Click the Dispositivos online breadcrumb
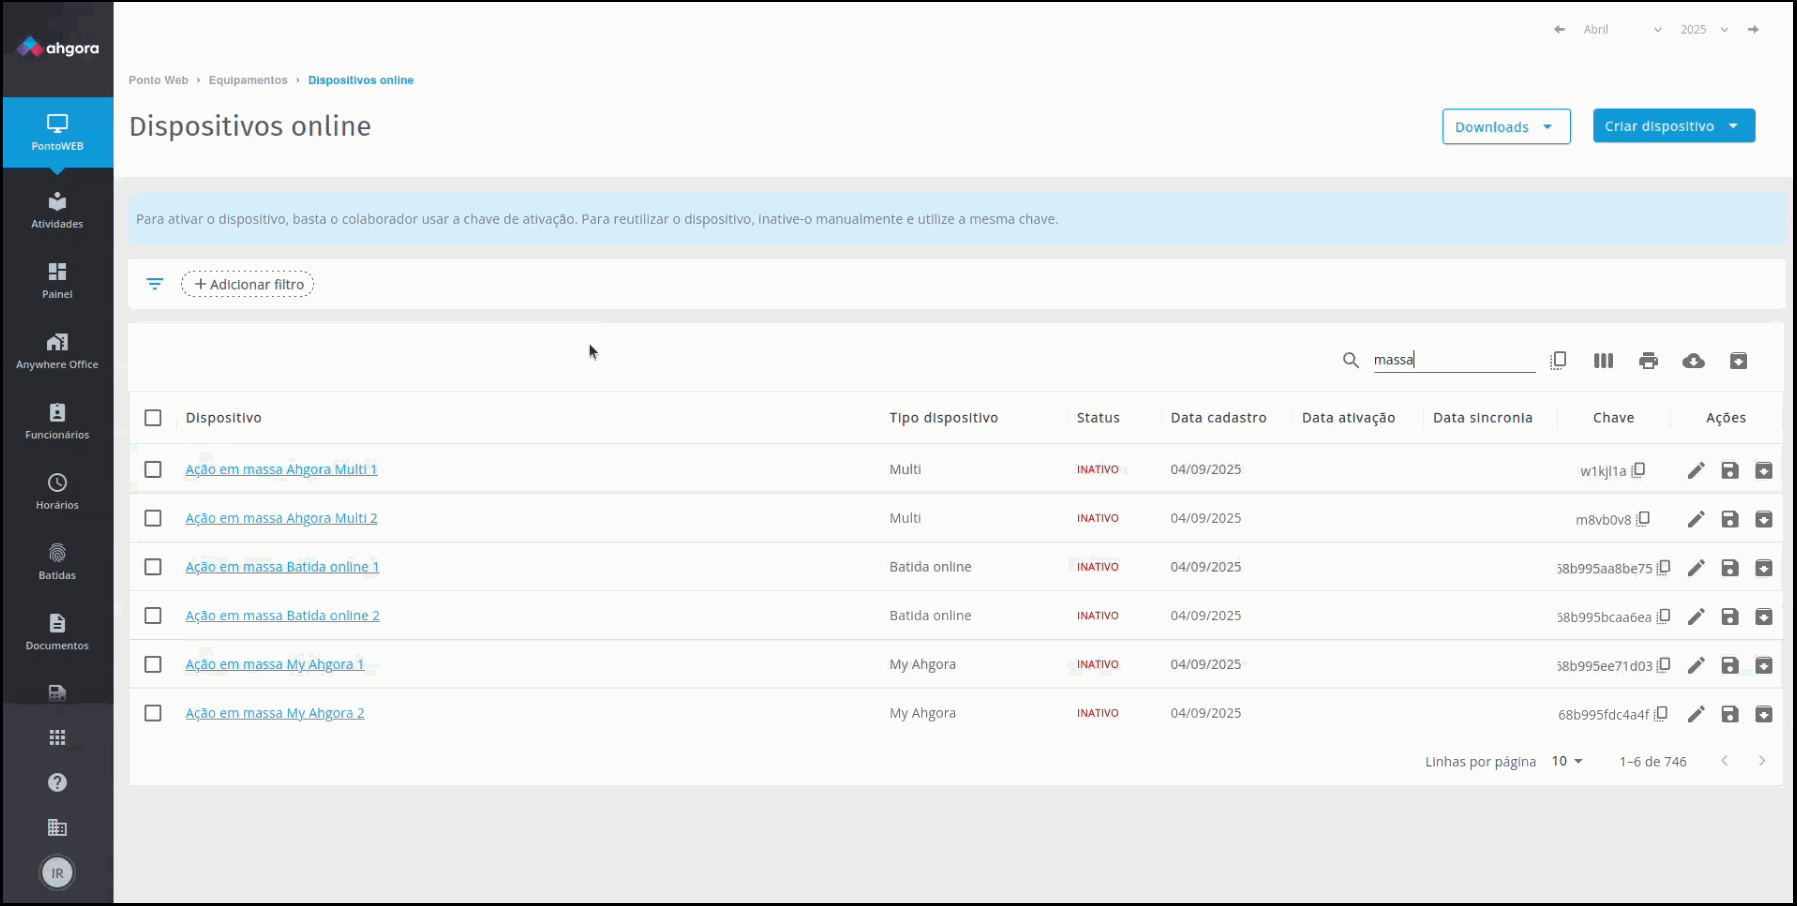This screenshot has width=1797, height=906. pos(361,80)
